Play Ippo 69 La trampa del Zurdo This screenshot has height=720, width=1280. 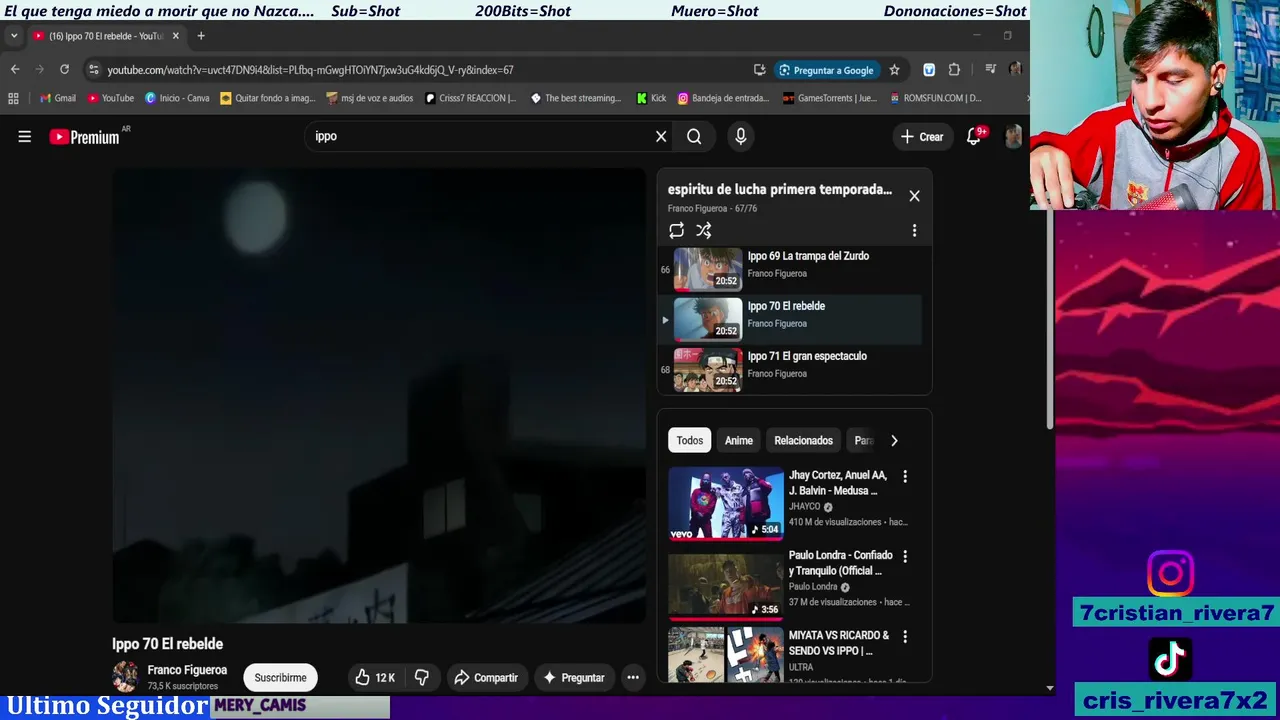[790, 270]
